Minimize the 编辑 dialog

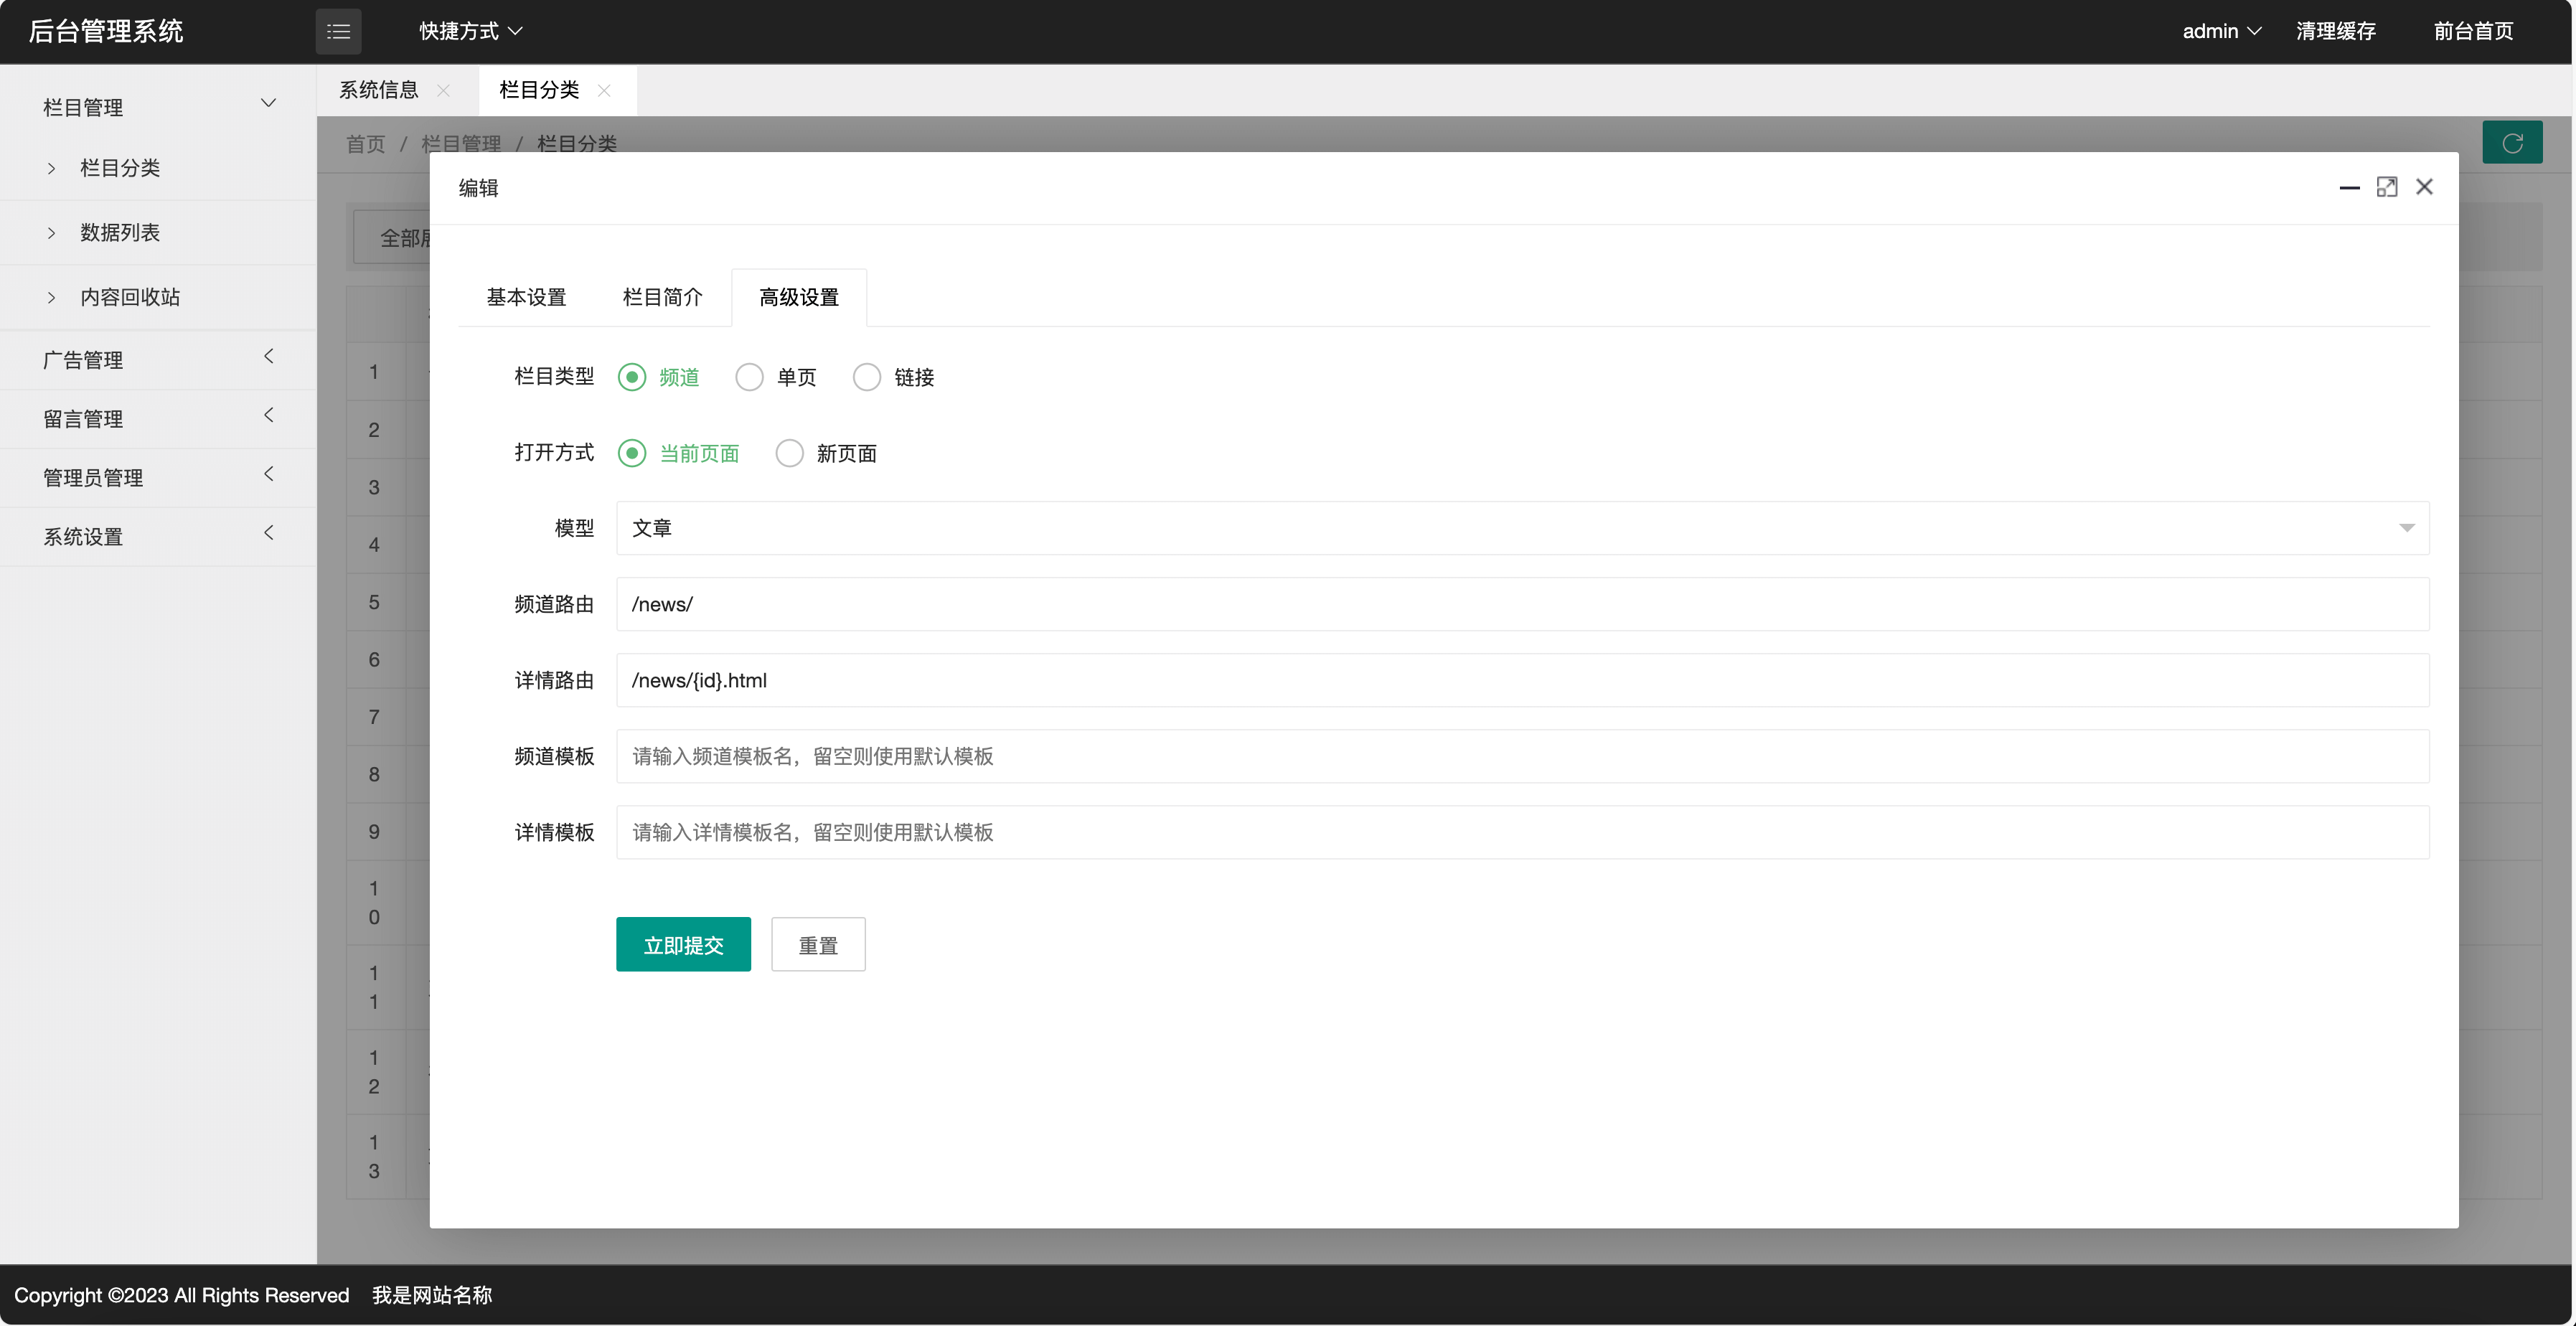coord(2349,187)
